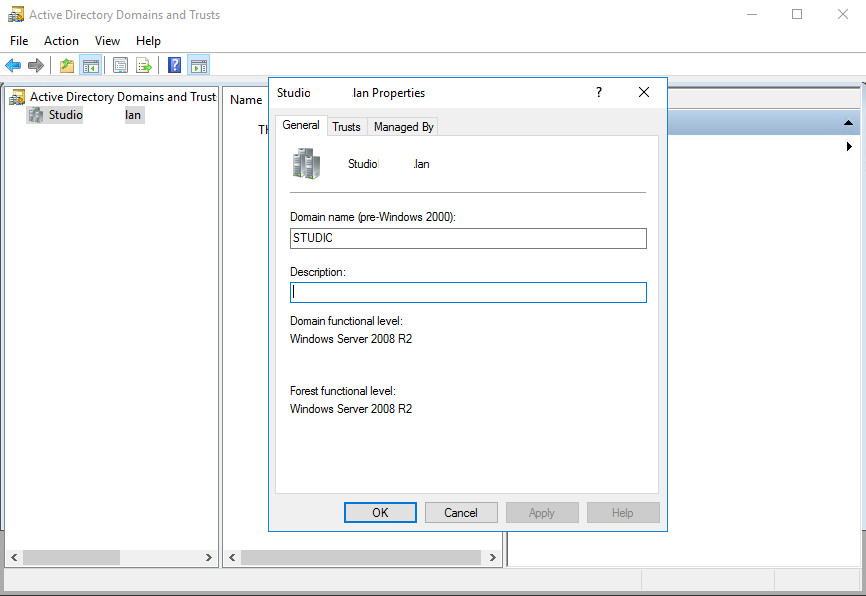This screenshot has height=596, width=866.
Task: Click right scroll arrow in console tree pane
Action: click(x=209, y=558)
